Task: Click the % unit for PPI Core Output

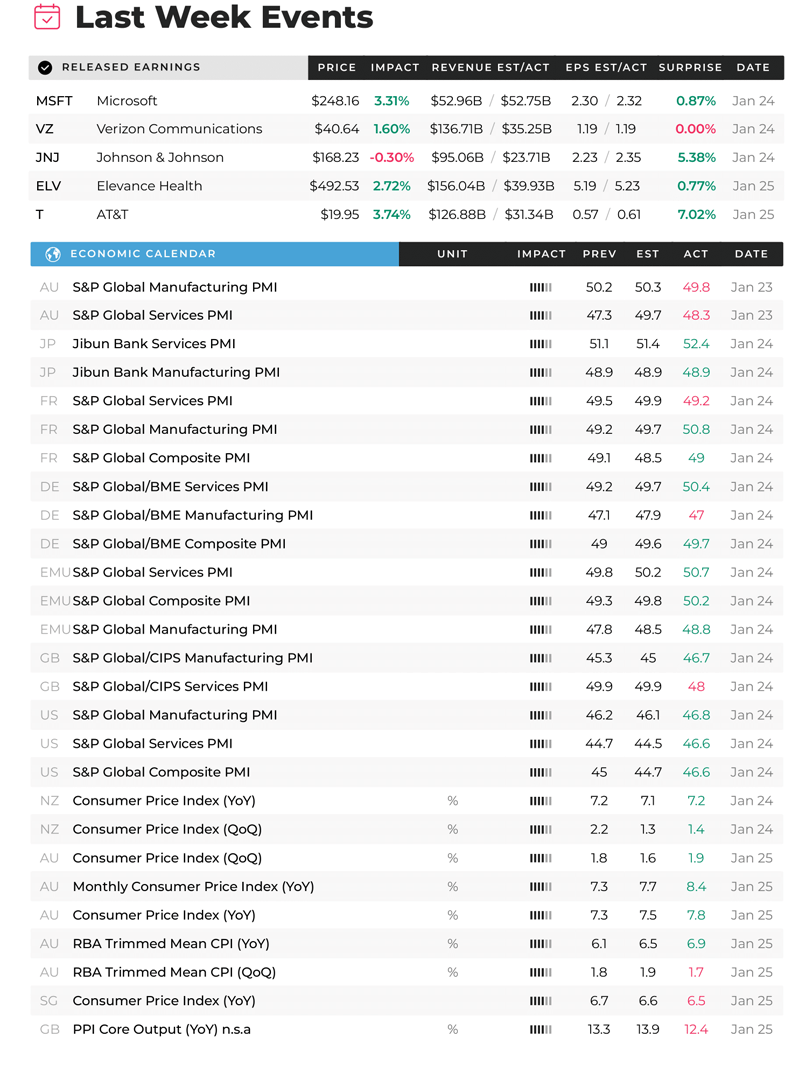Action: pyautogui.click(x=453, y=1030)
